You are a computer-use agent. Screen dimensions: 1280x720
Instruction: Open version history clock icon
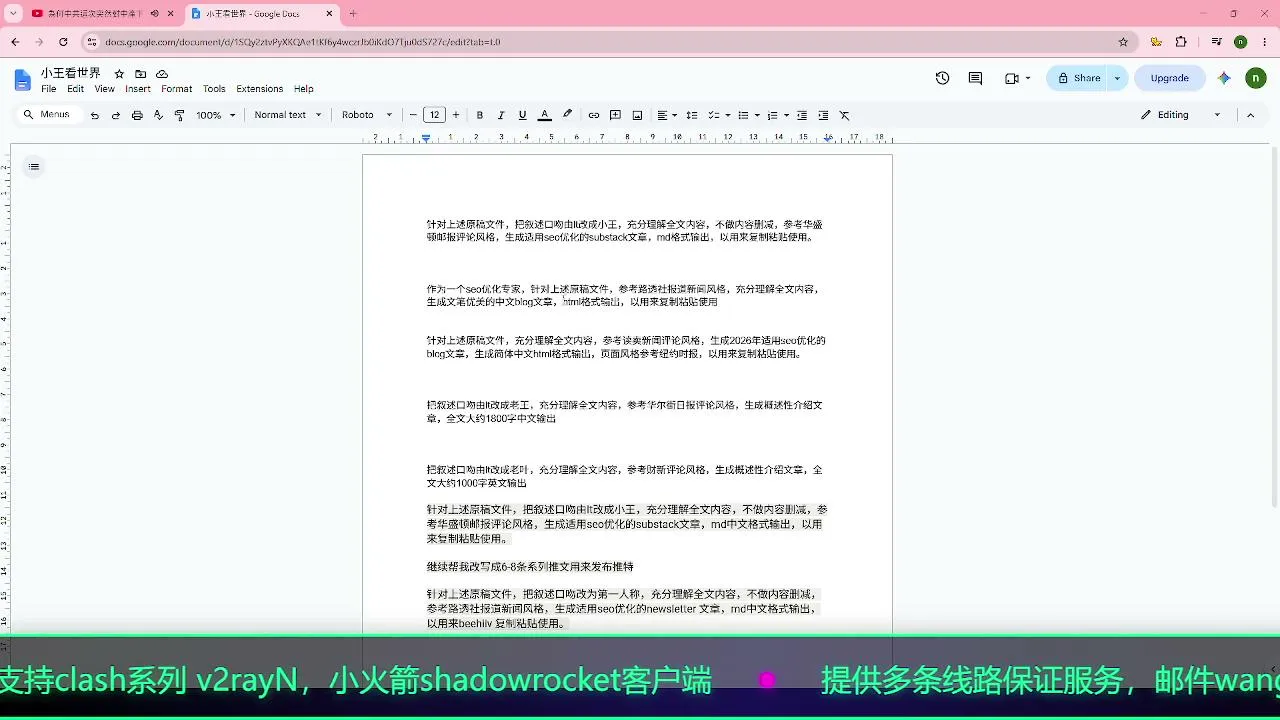pos(942,78)
